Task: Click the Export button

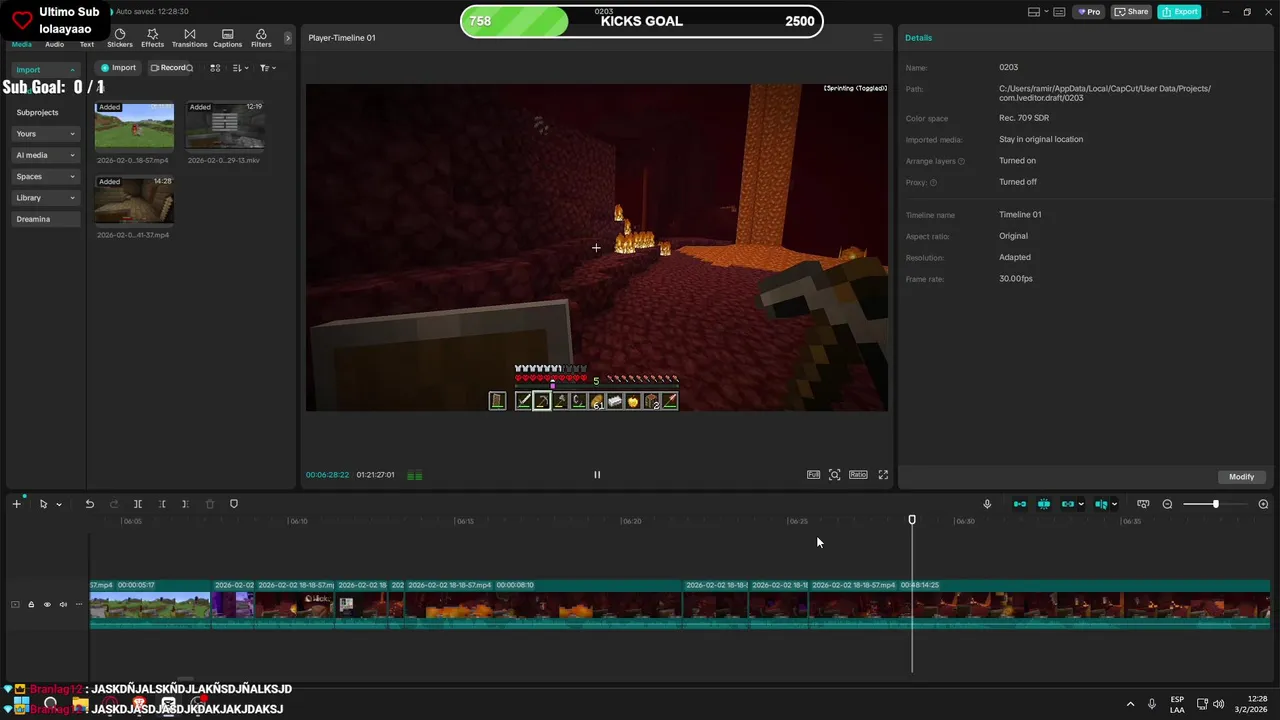Action: click(x=1179, y=12)
